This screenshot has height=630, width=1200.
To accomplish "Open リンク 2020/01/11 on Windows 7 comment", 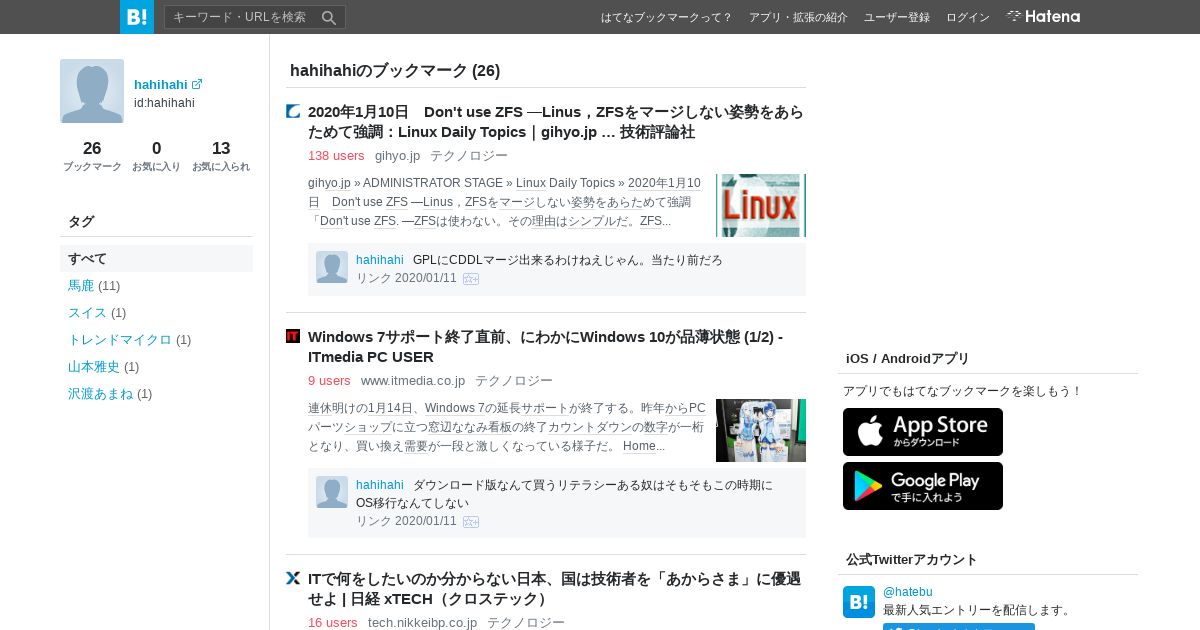I will 406,521.
